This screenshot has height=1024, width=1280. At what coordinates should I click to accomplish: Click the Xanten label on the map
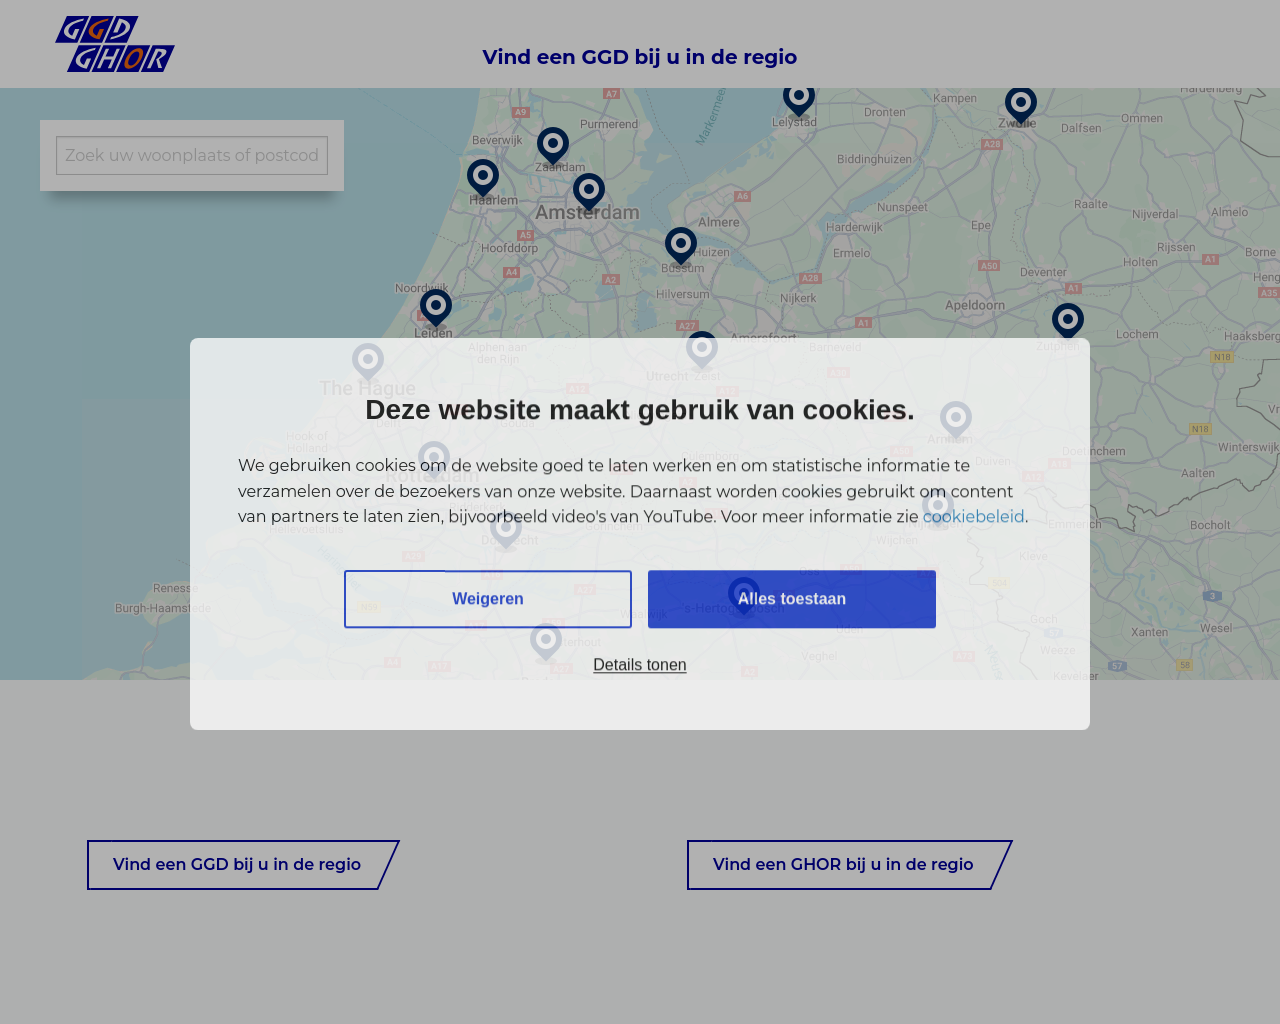coord(1149,632)
